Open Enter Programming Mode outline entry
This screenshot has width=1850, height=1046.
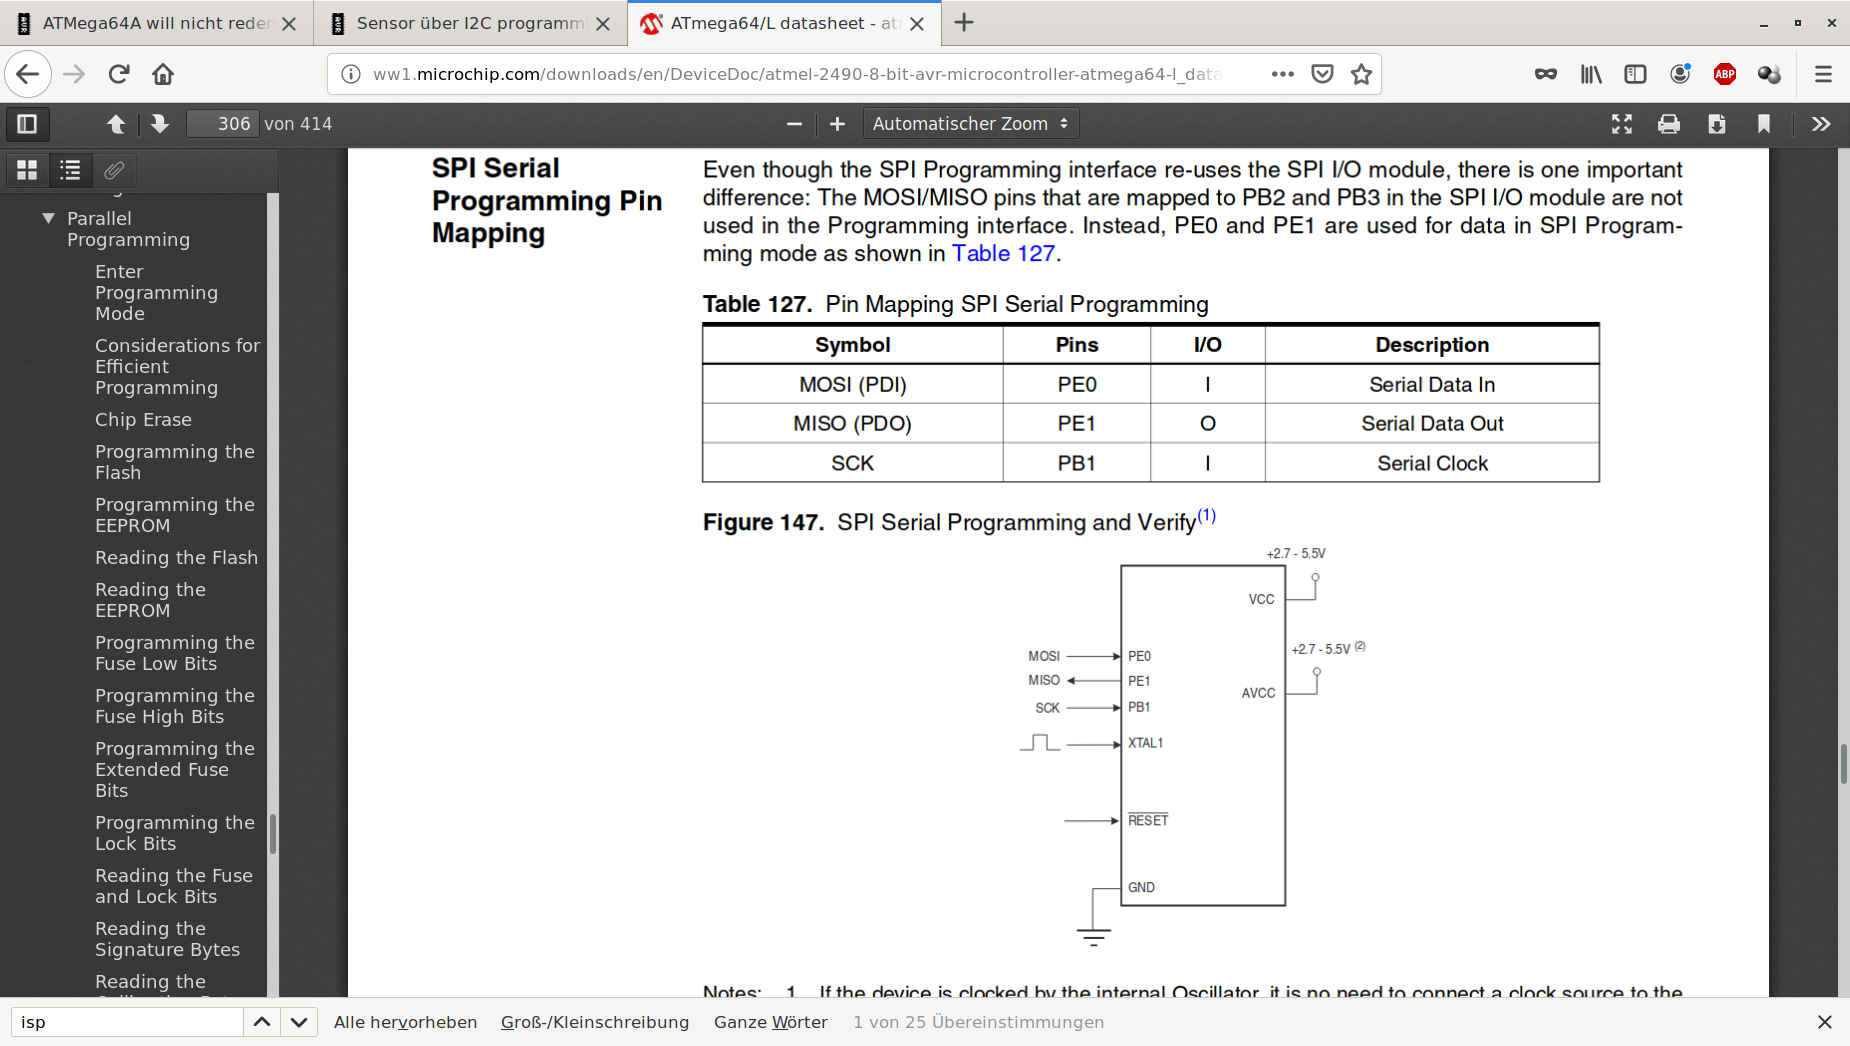[156, 292]
